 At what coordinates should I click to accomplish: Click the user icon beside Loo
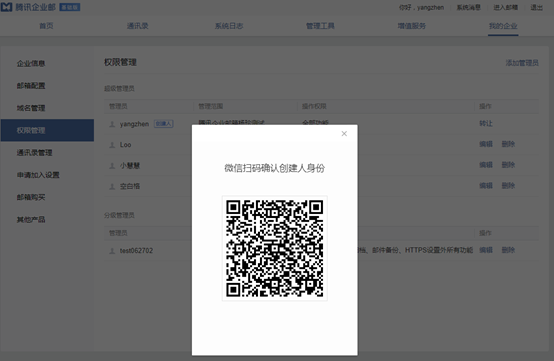(x=112, y=145)
